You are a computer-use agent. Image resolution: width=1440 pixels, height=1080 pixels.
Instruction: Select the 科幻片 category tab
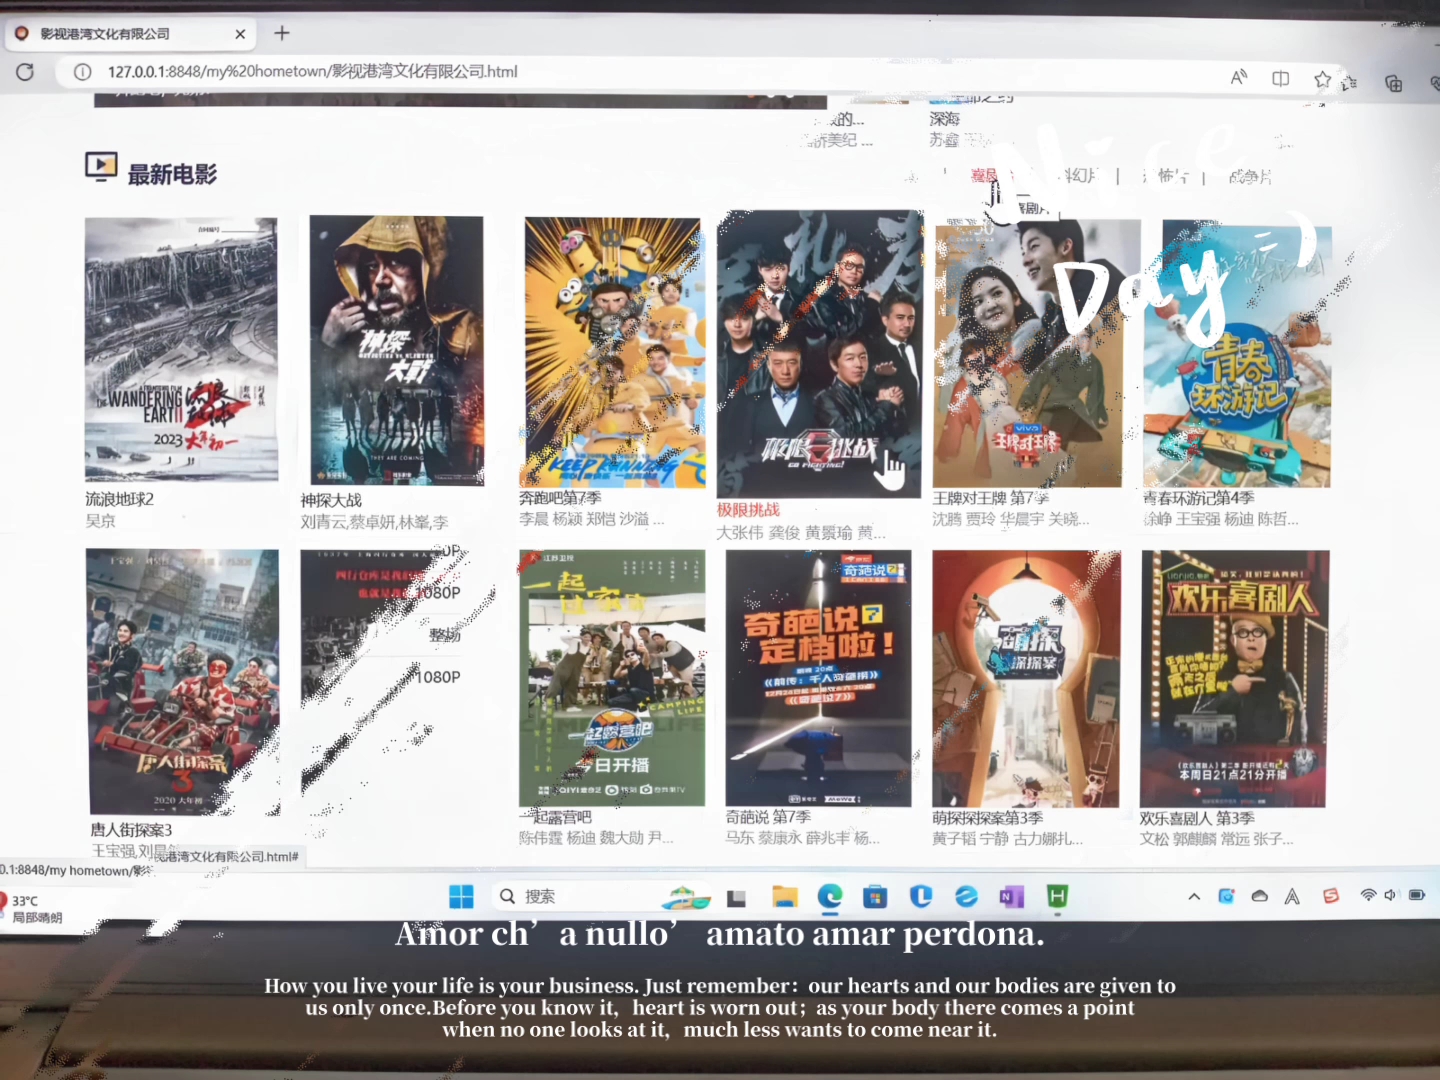[x=1078, y=175]
